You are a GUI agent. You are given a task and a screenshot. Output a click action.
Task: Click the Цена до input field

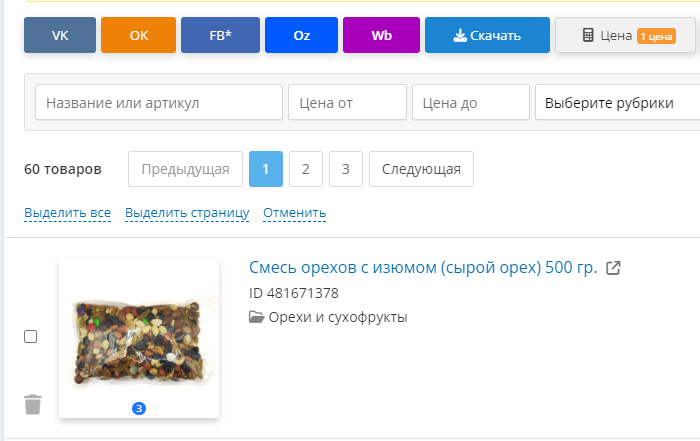[x=471, y=102]
